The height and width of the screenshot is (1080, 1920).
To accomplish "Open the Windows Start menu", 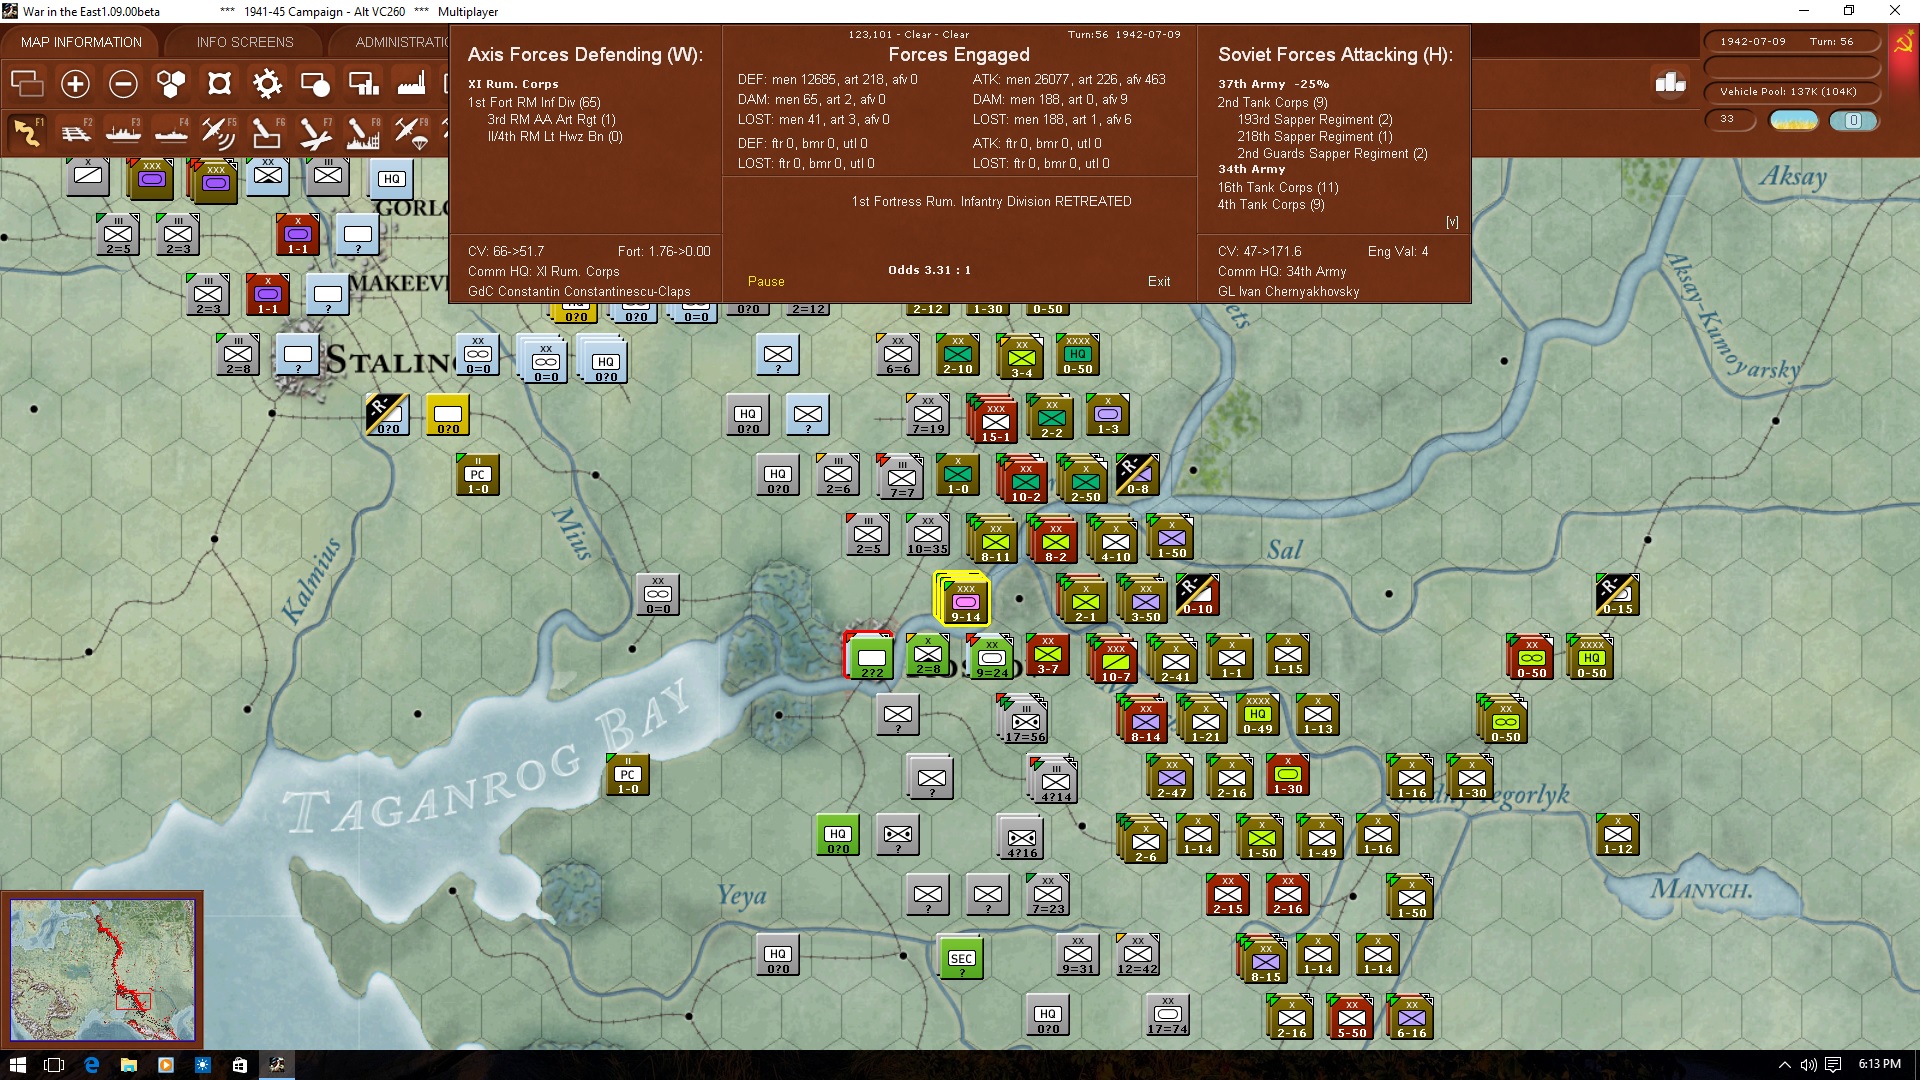I will [x=17, y=1065].
